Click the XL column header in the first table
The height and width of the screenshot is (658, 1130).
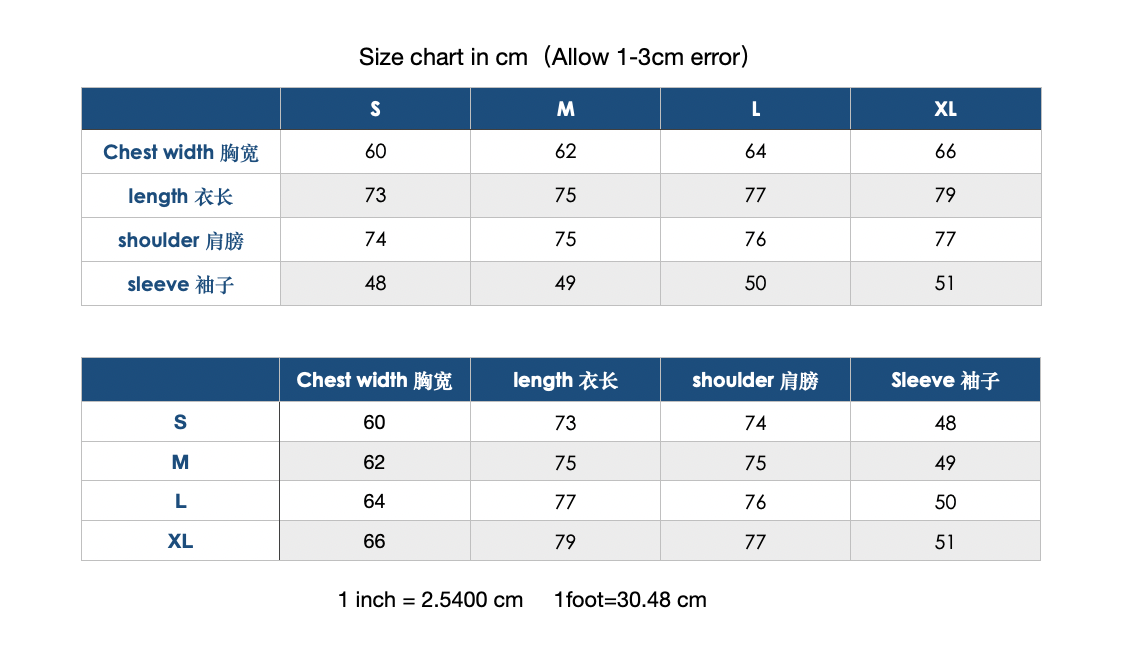click(945, 109)
